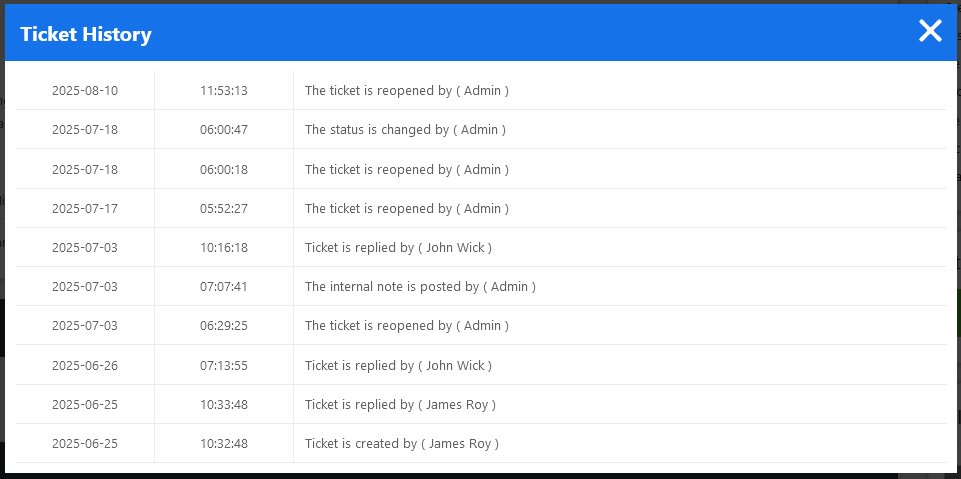Click the 10:32:48 time cell
The width and height of the screenshot is (961, 479).
click(x=224, y=444)
